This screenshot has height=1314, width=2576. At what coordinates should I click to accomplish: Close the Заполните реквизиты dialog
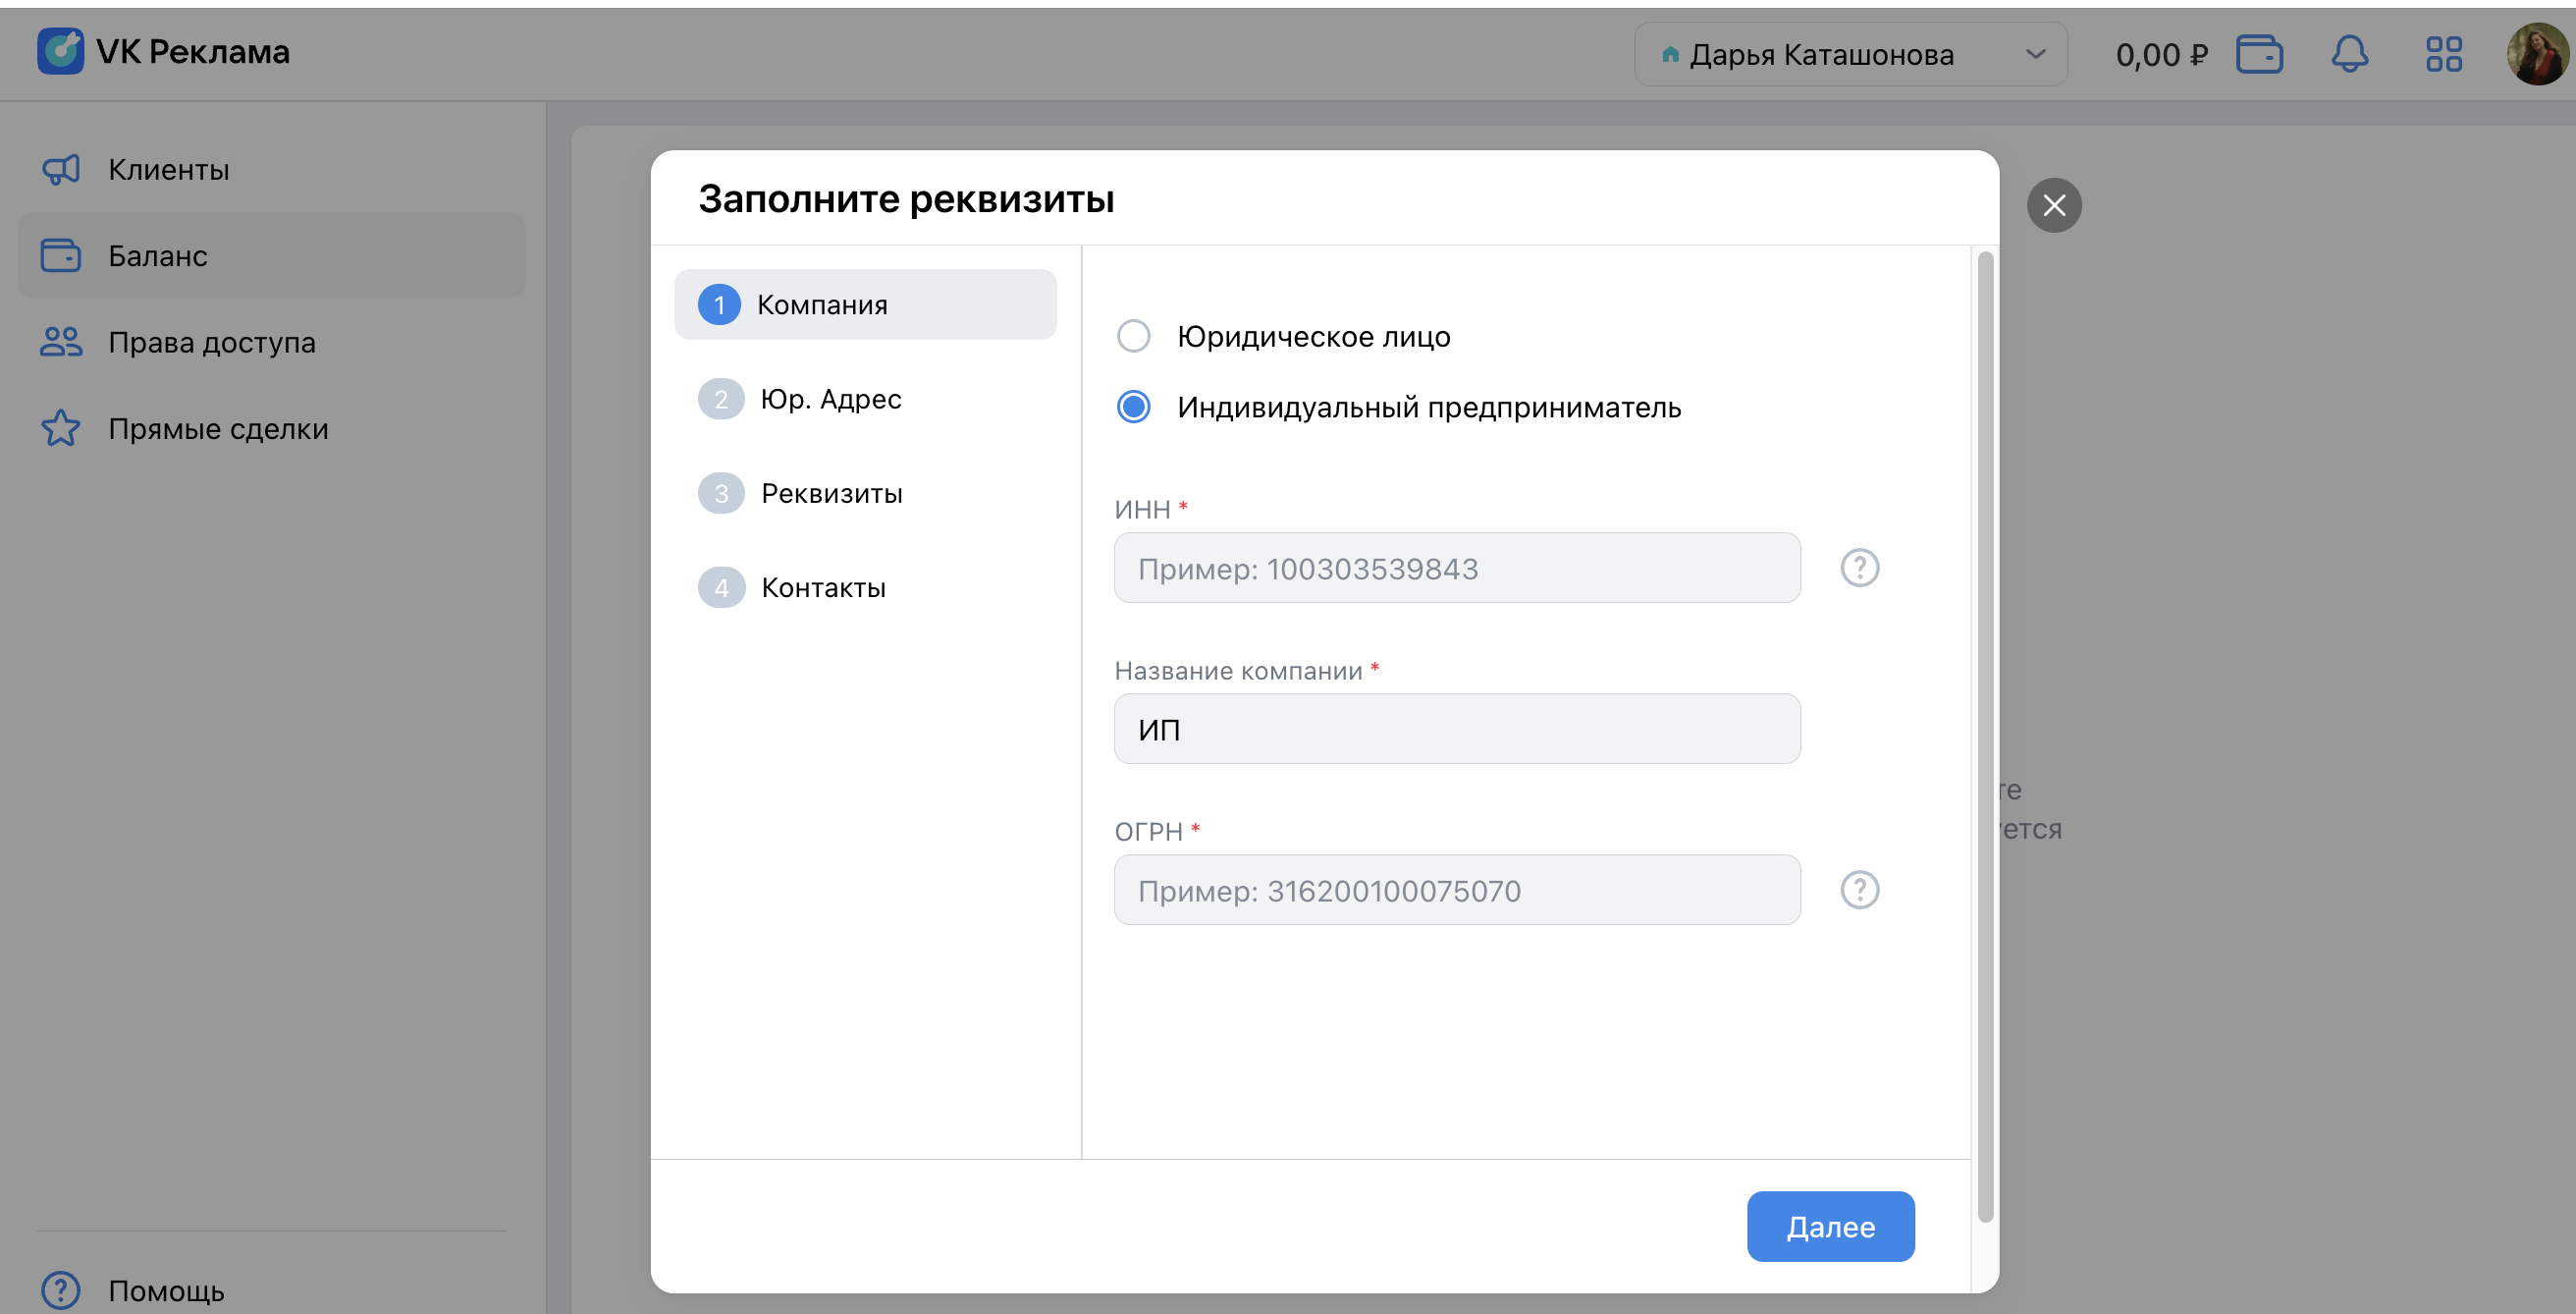tap(2054, 205)
